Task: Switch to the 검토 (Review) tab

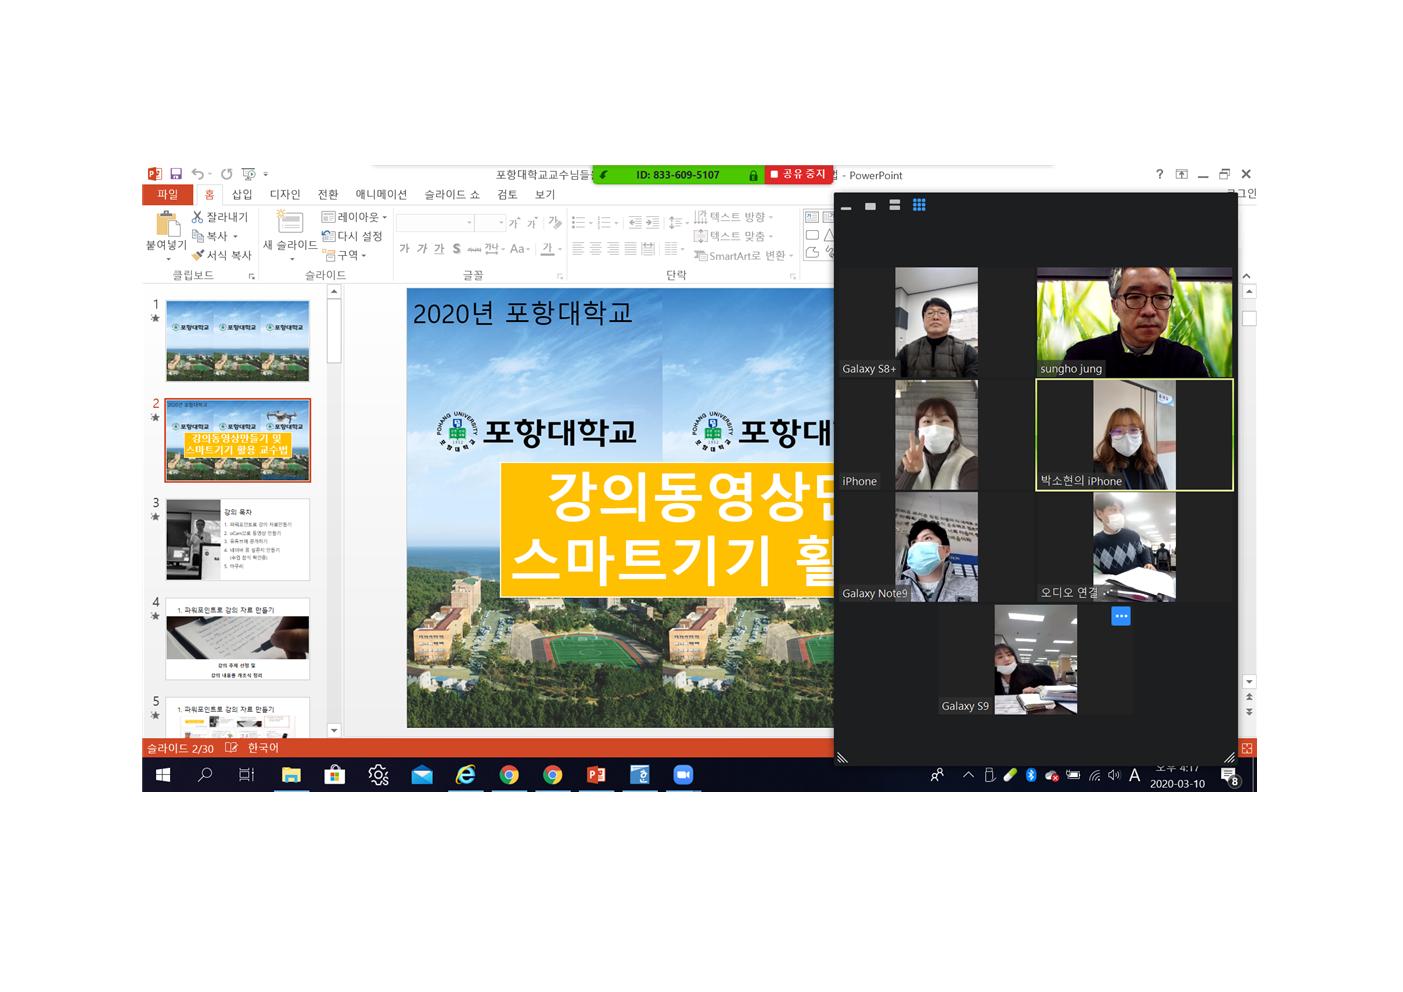Action: coord(507,195)
